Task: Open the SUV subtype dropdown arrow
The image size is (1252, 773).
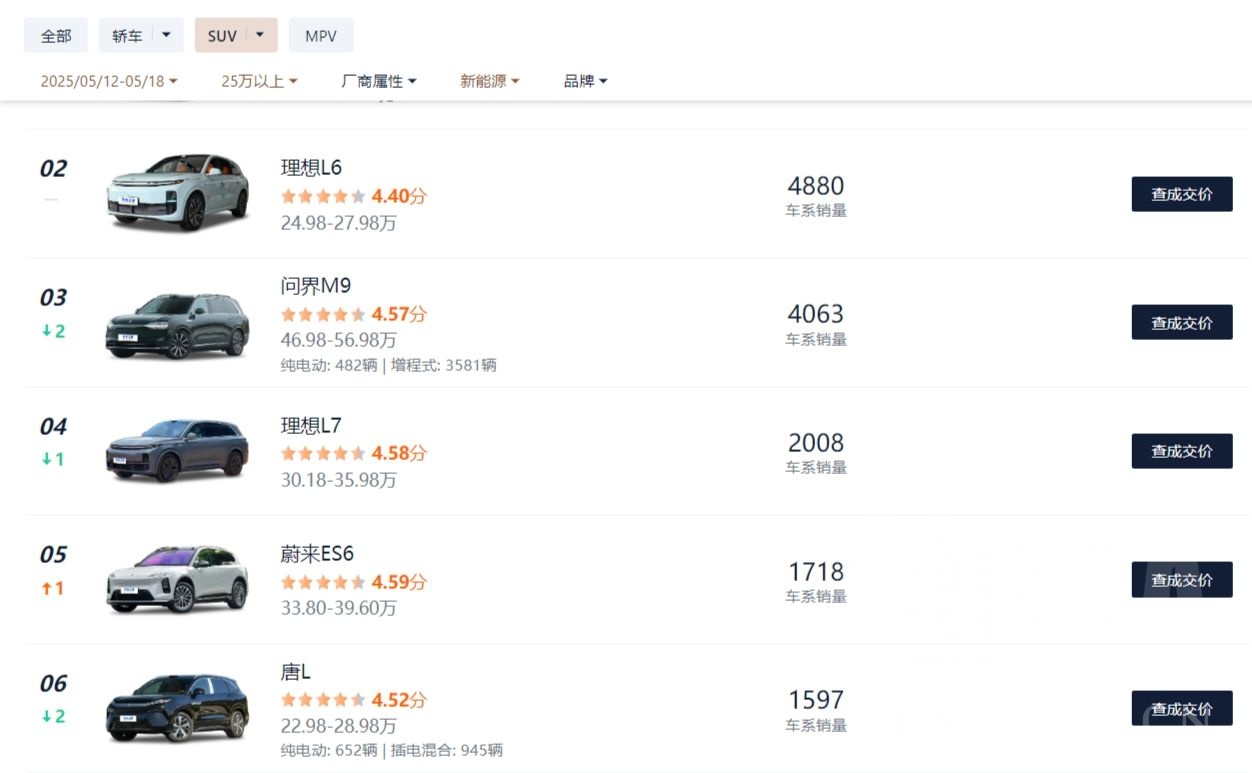Action: tap(258, 35)
